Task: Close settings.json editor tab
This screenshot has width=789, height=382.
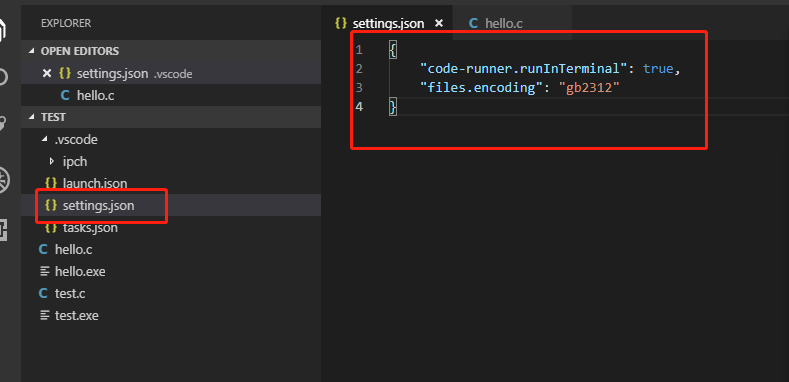Action: pyautogui.click(x=439, y=23)
